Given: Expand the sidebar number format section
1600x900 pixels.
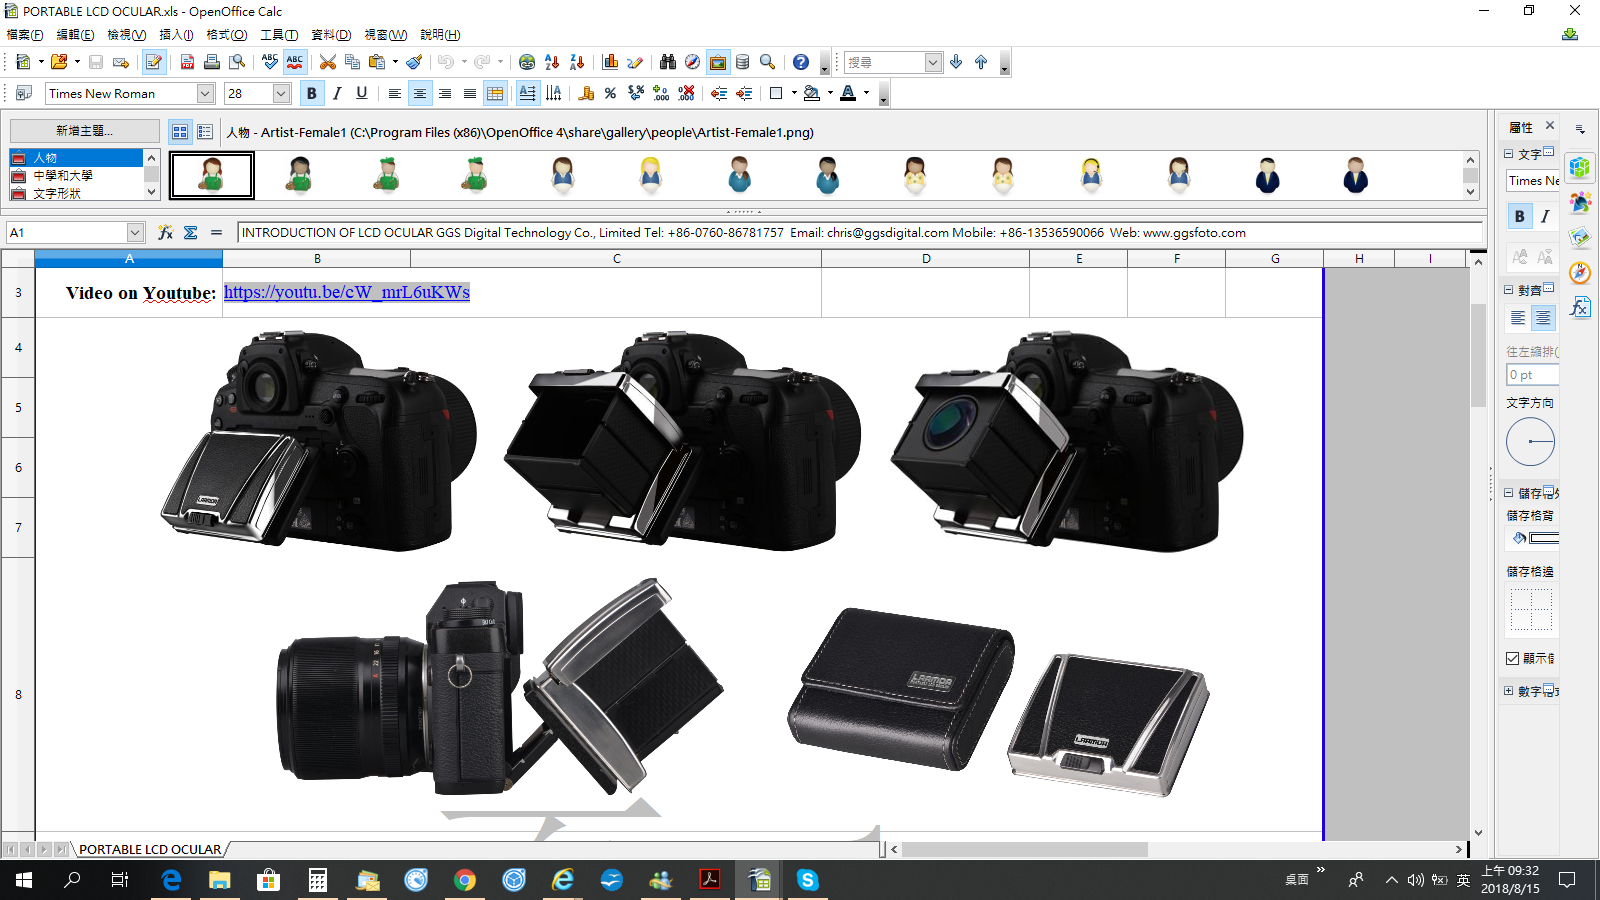Looking at the screenshot, I should pyautogui.click(x=1509, y=690).
